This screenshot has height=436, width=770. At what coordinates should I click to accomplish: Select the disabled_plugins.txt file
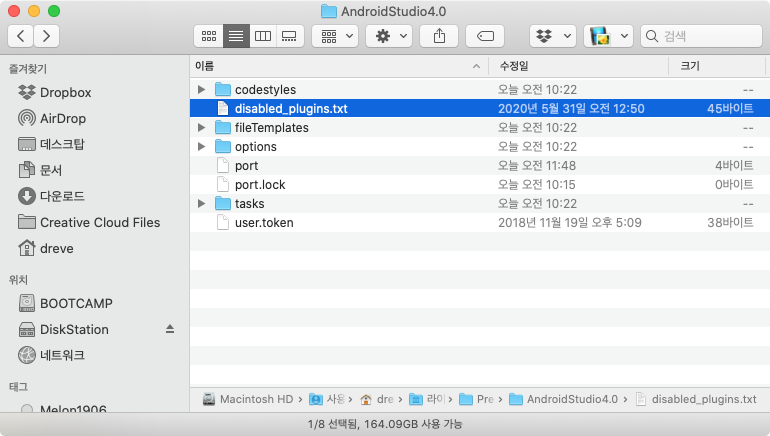click(x=480, y=109)
